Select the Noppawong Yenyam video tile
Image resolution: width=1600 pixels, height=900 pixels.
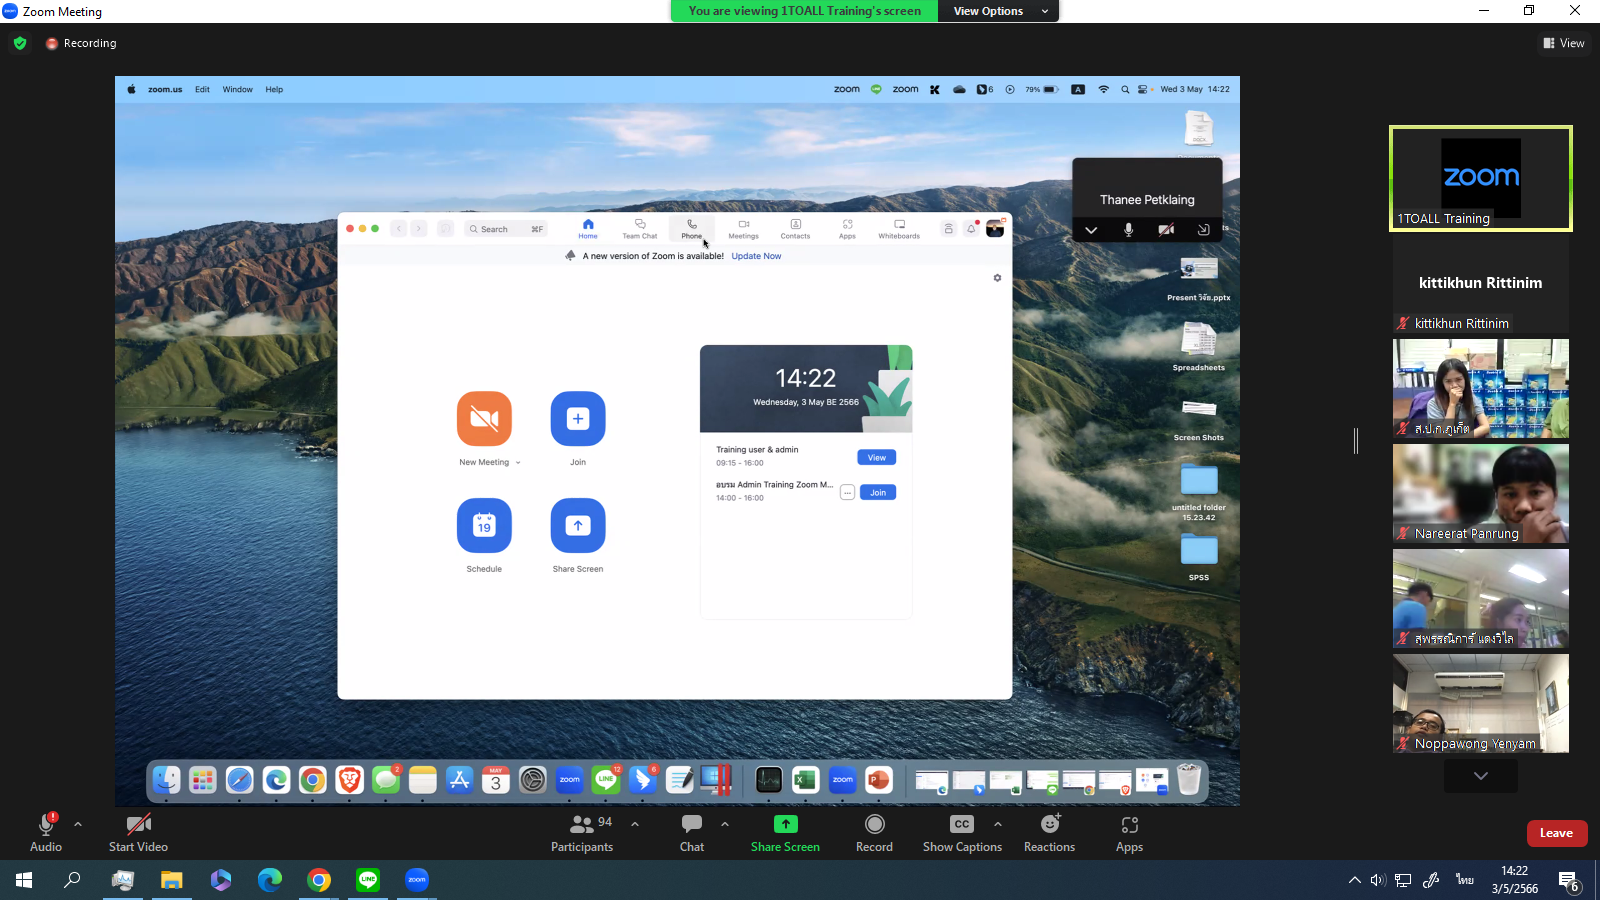pyautogui.click(x=1481, y=703)
